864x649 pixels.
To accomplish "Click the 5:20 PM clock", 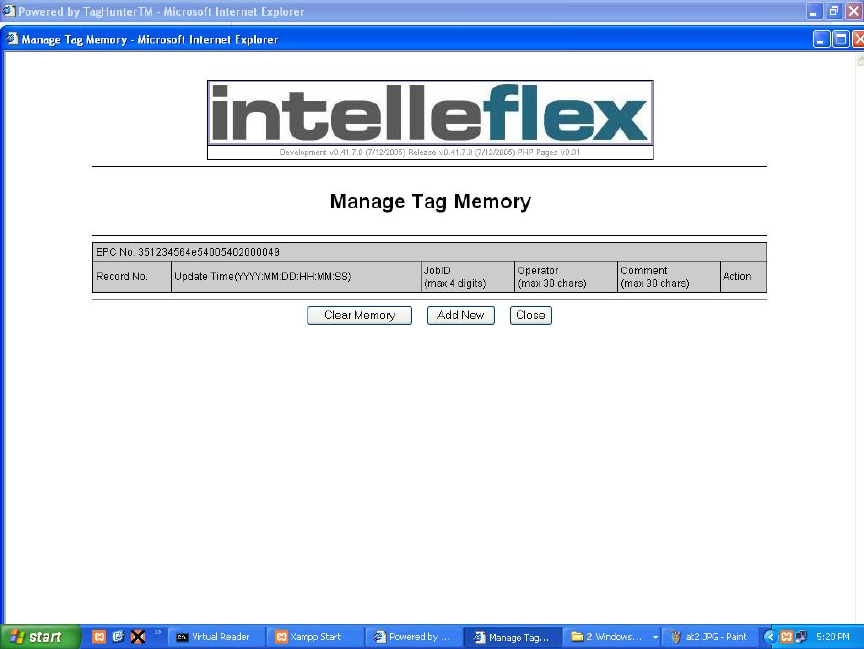I will point(833,637).
